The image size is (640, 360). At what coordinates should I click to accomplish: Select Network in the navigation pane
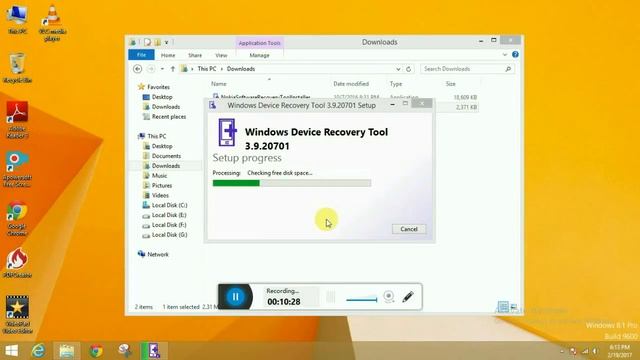158,254
